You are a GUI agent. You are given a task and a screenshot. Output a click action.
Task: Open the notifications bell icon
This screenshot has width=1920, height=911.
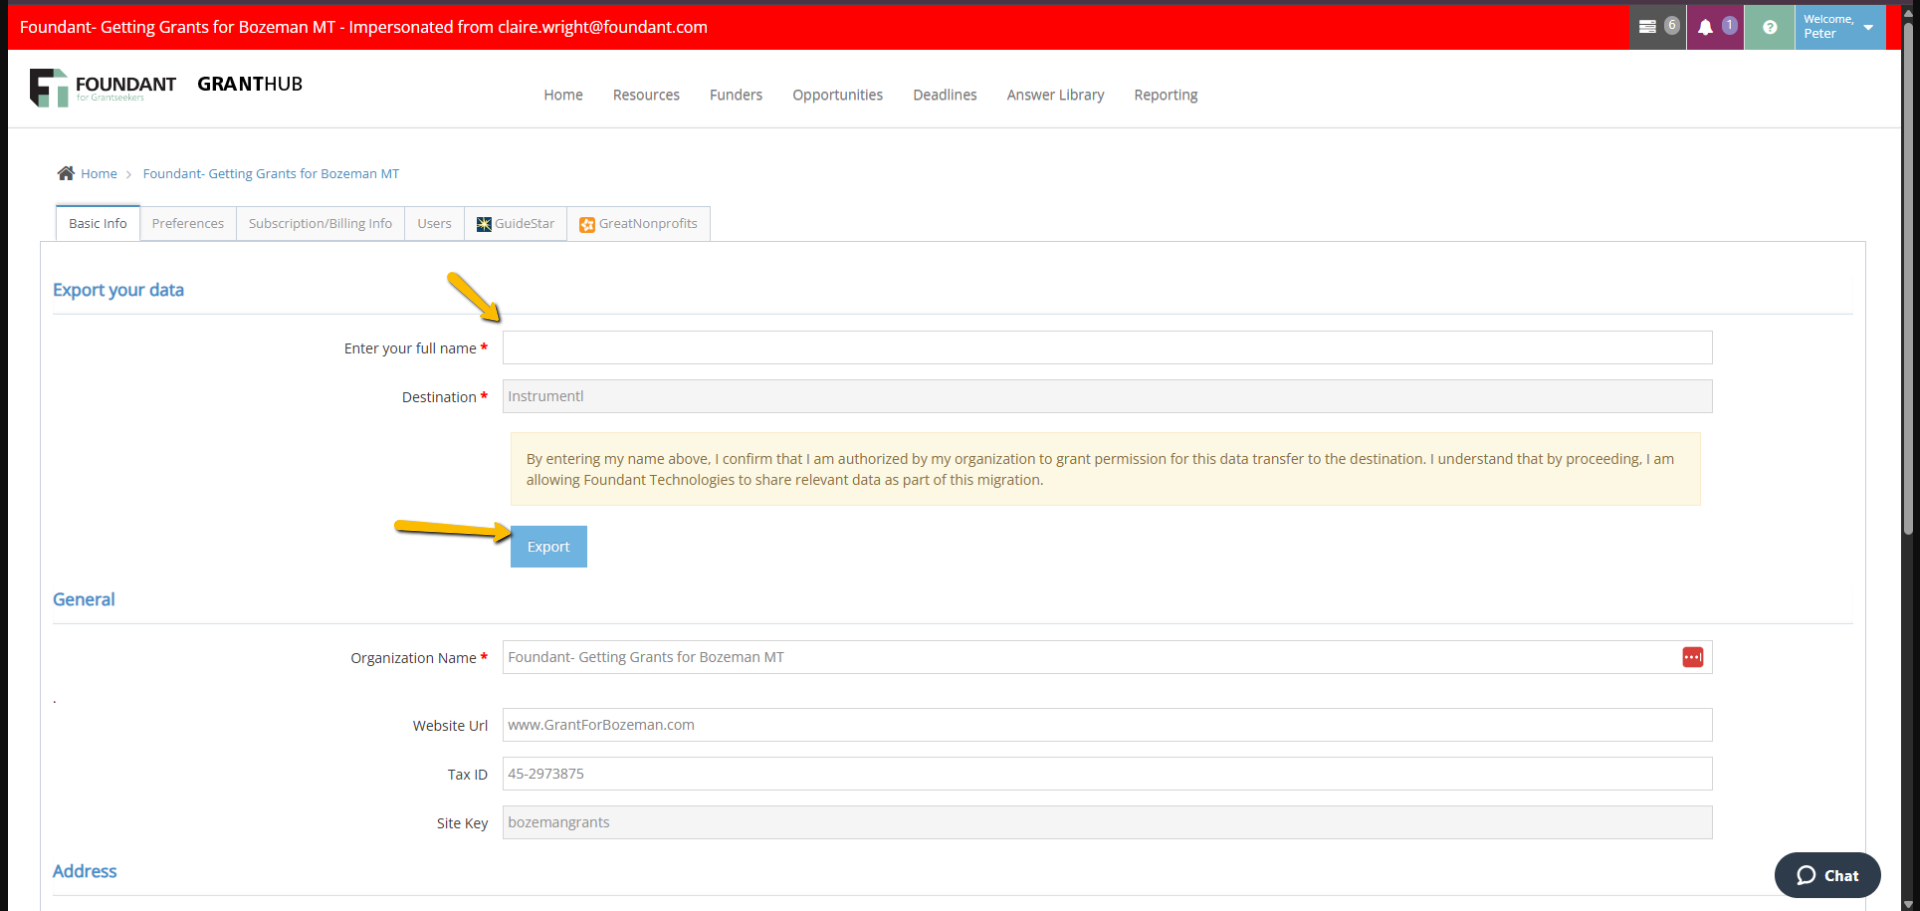click(x=1715, y=27)
